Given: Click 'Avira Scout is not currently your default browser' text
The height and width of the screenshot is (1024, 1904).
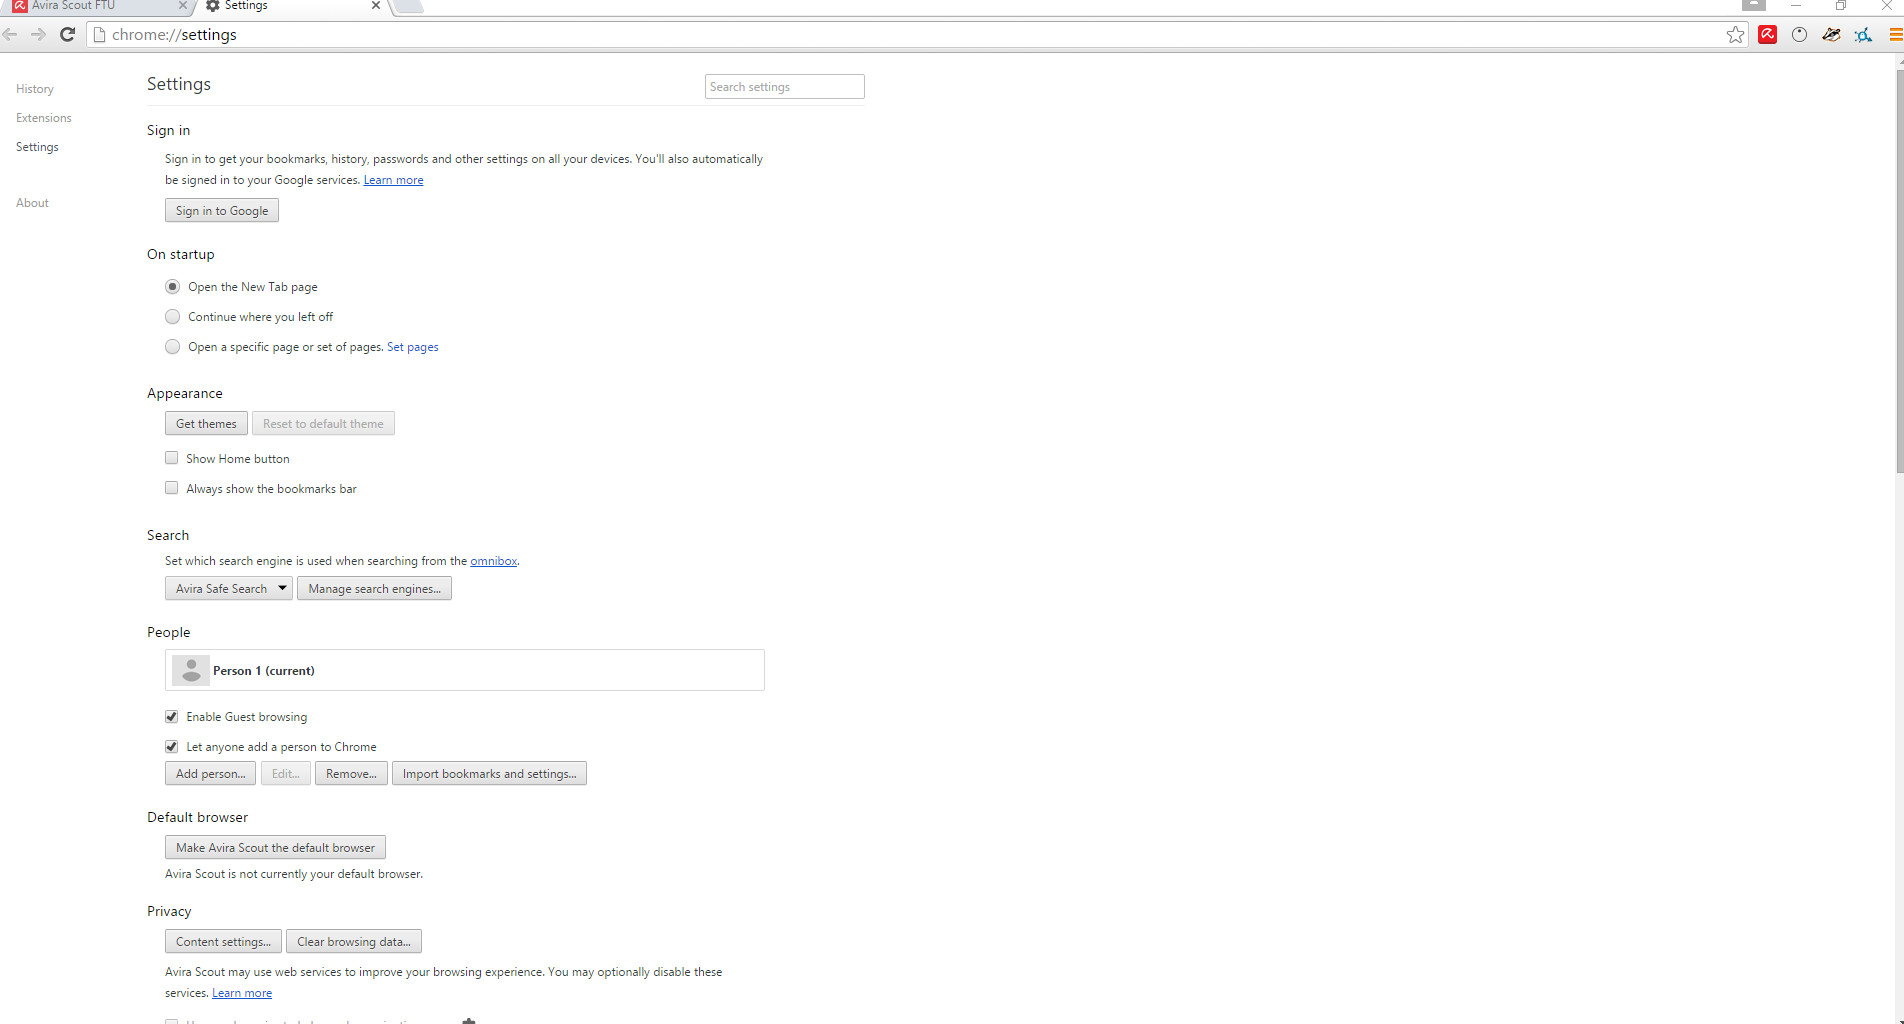Looking at the screenshot, I should [x=294, y=874].
